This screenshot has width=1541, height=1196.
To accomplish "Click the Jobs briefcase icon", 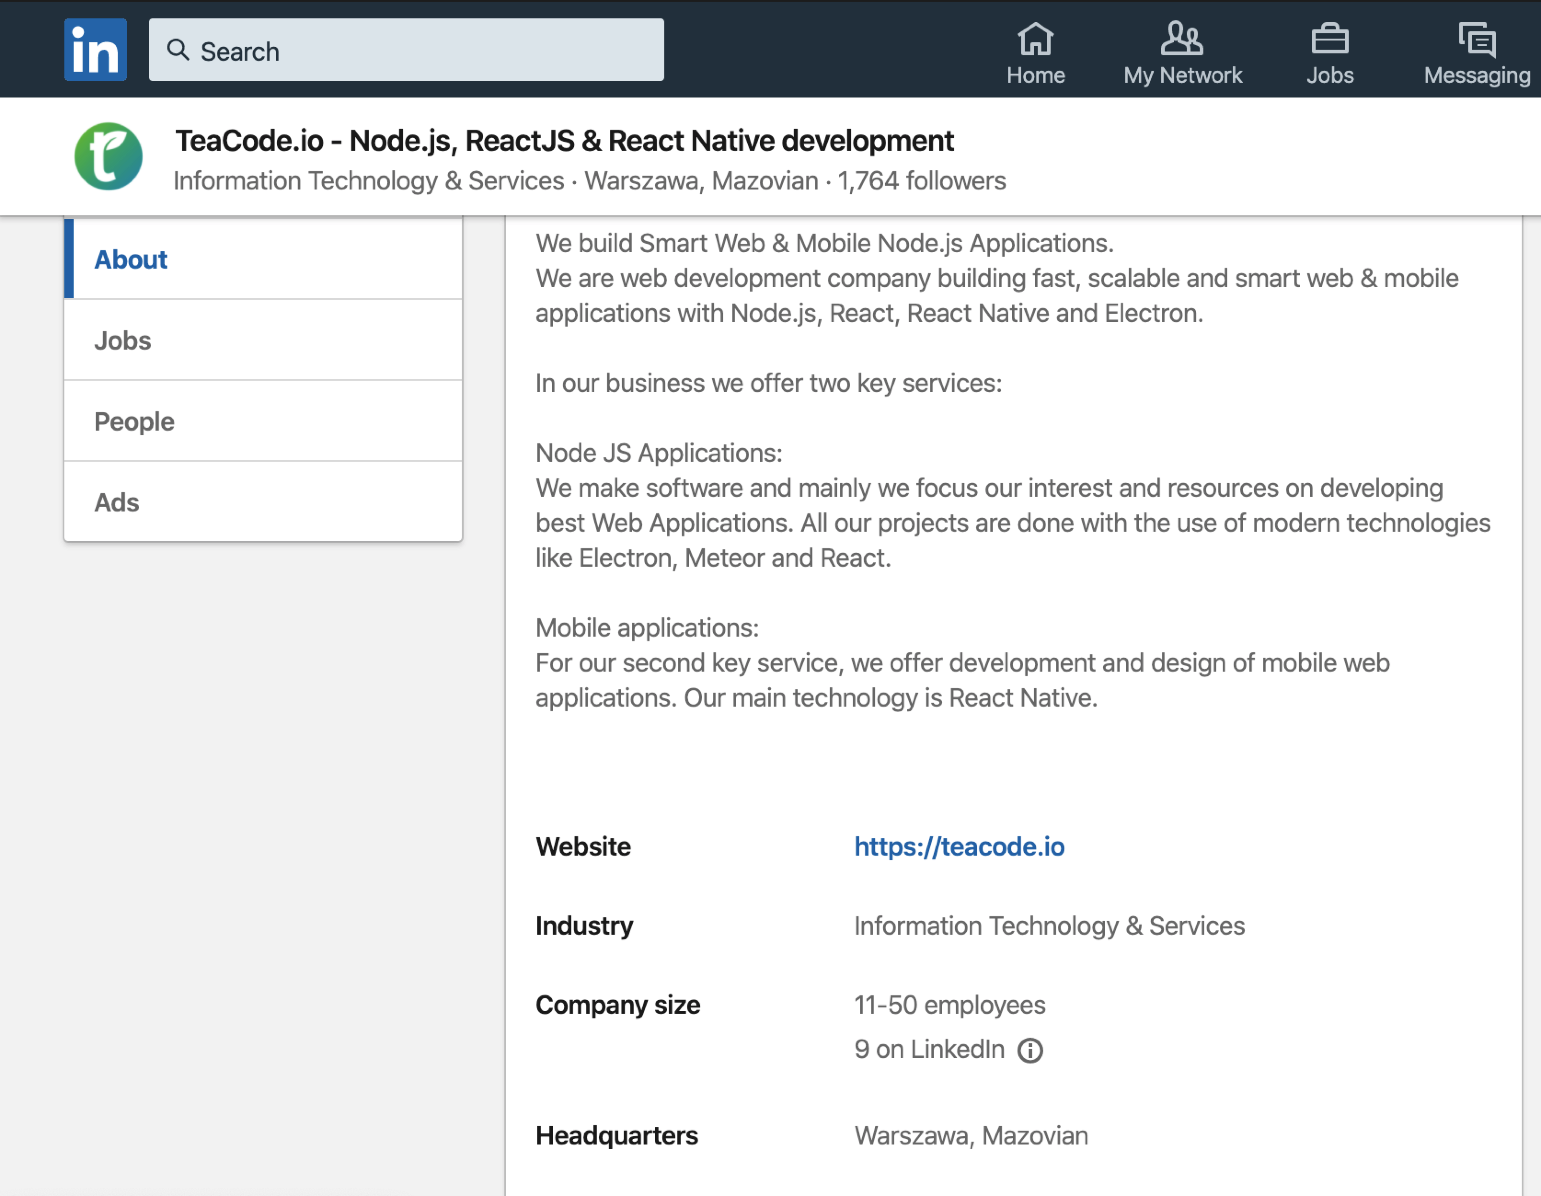I will [1330, 40].
